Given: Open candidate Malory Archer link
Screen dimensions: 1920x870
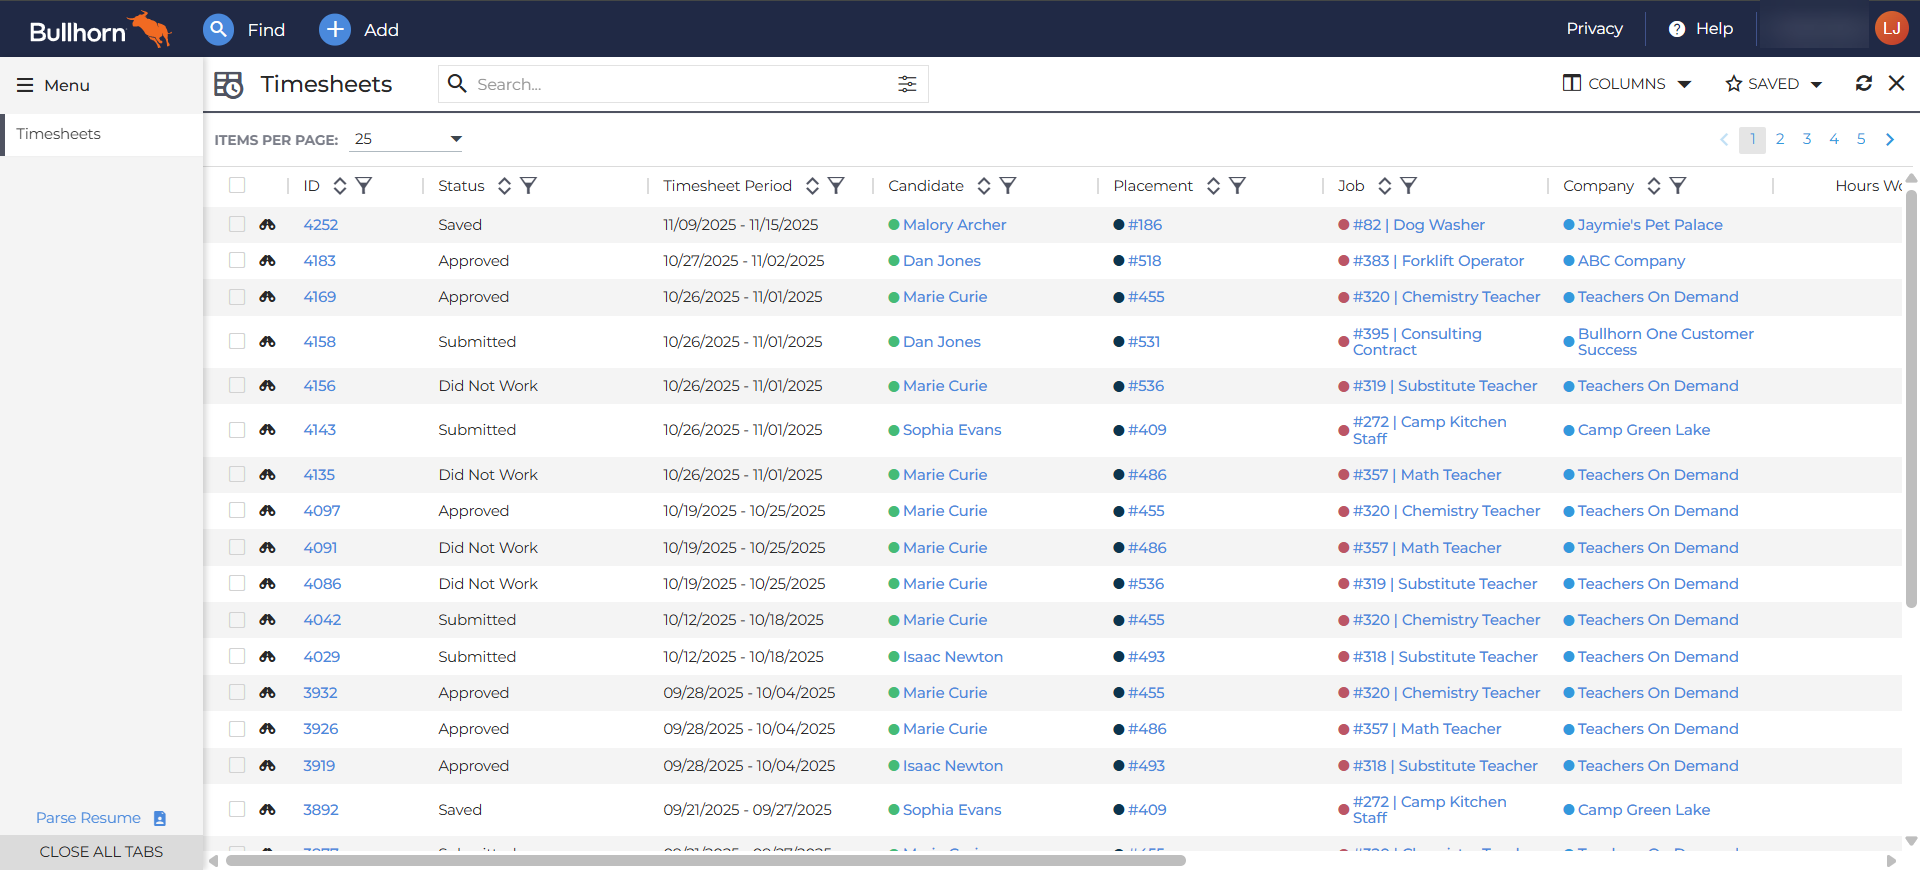Looking at the screenshot, I should click(954, 225).
